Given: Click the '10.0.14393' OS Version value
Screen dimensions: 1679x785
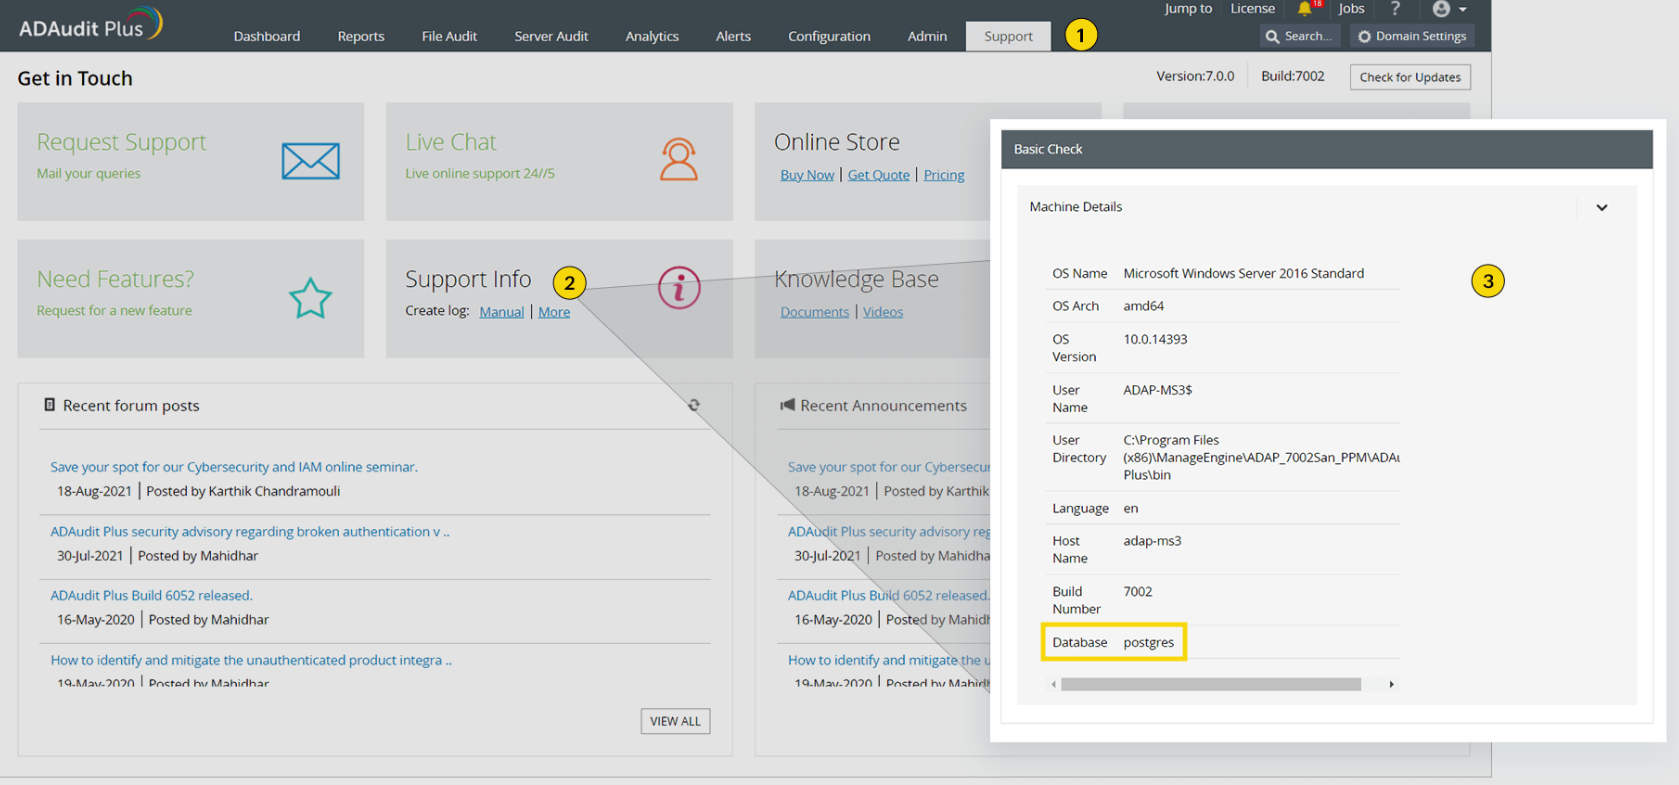Looking at the screenshot, I should 1155,339.
